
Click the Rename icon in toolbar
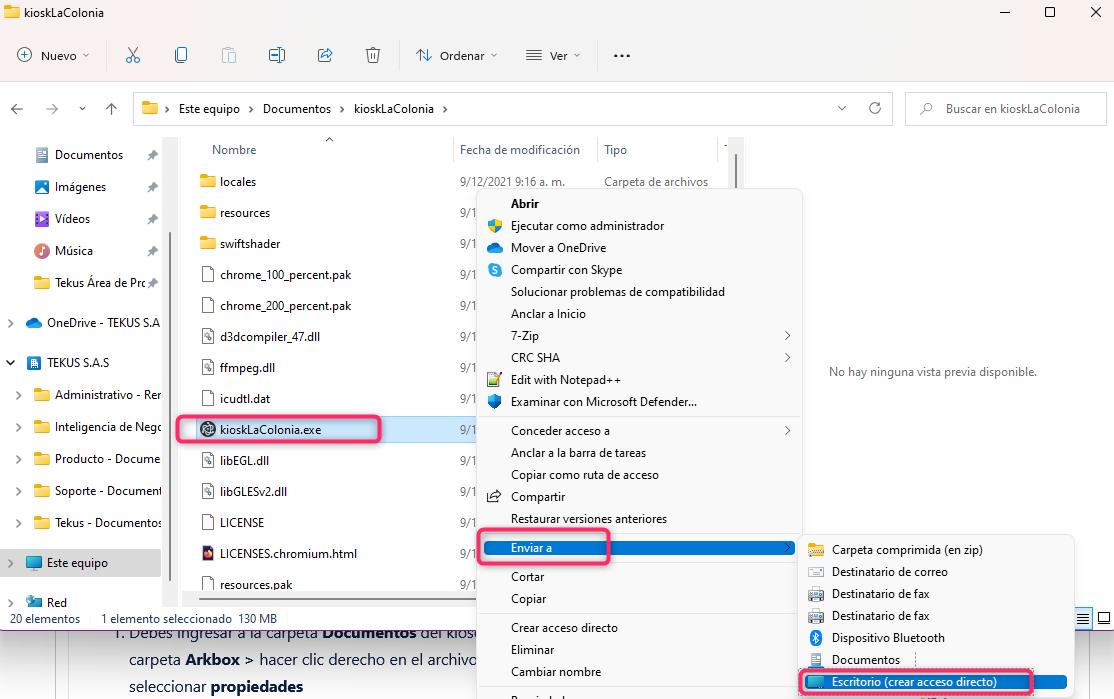pos(277,56)
